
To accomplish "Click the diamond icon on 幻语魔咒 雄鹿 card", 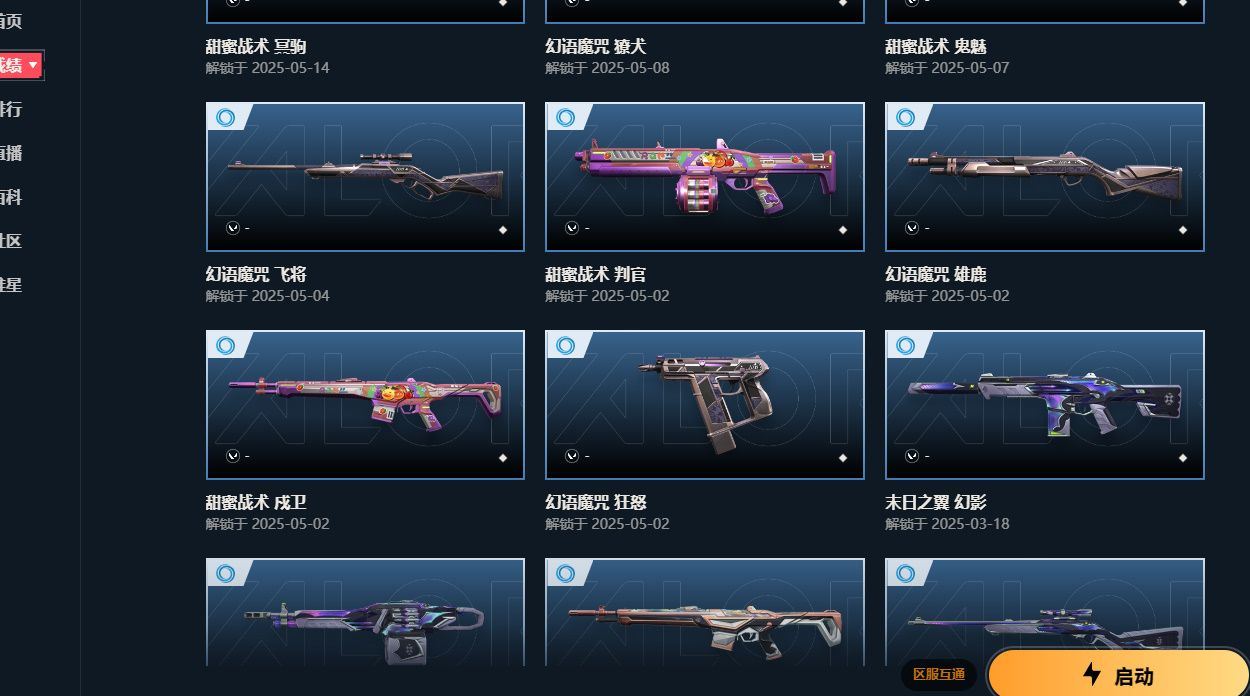I will coord(1183,230).
